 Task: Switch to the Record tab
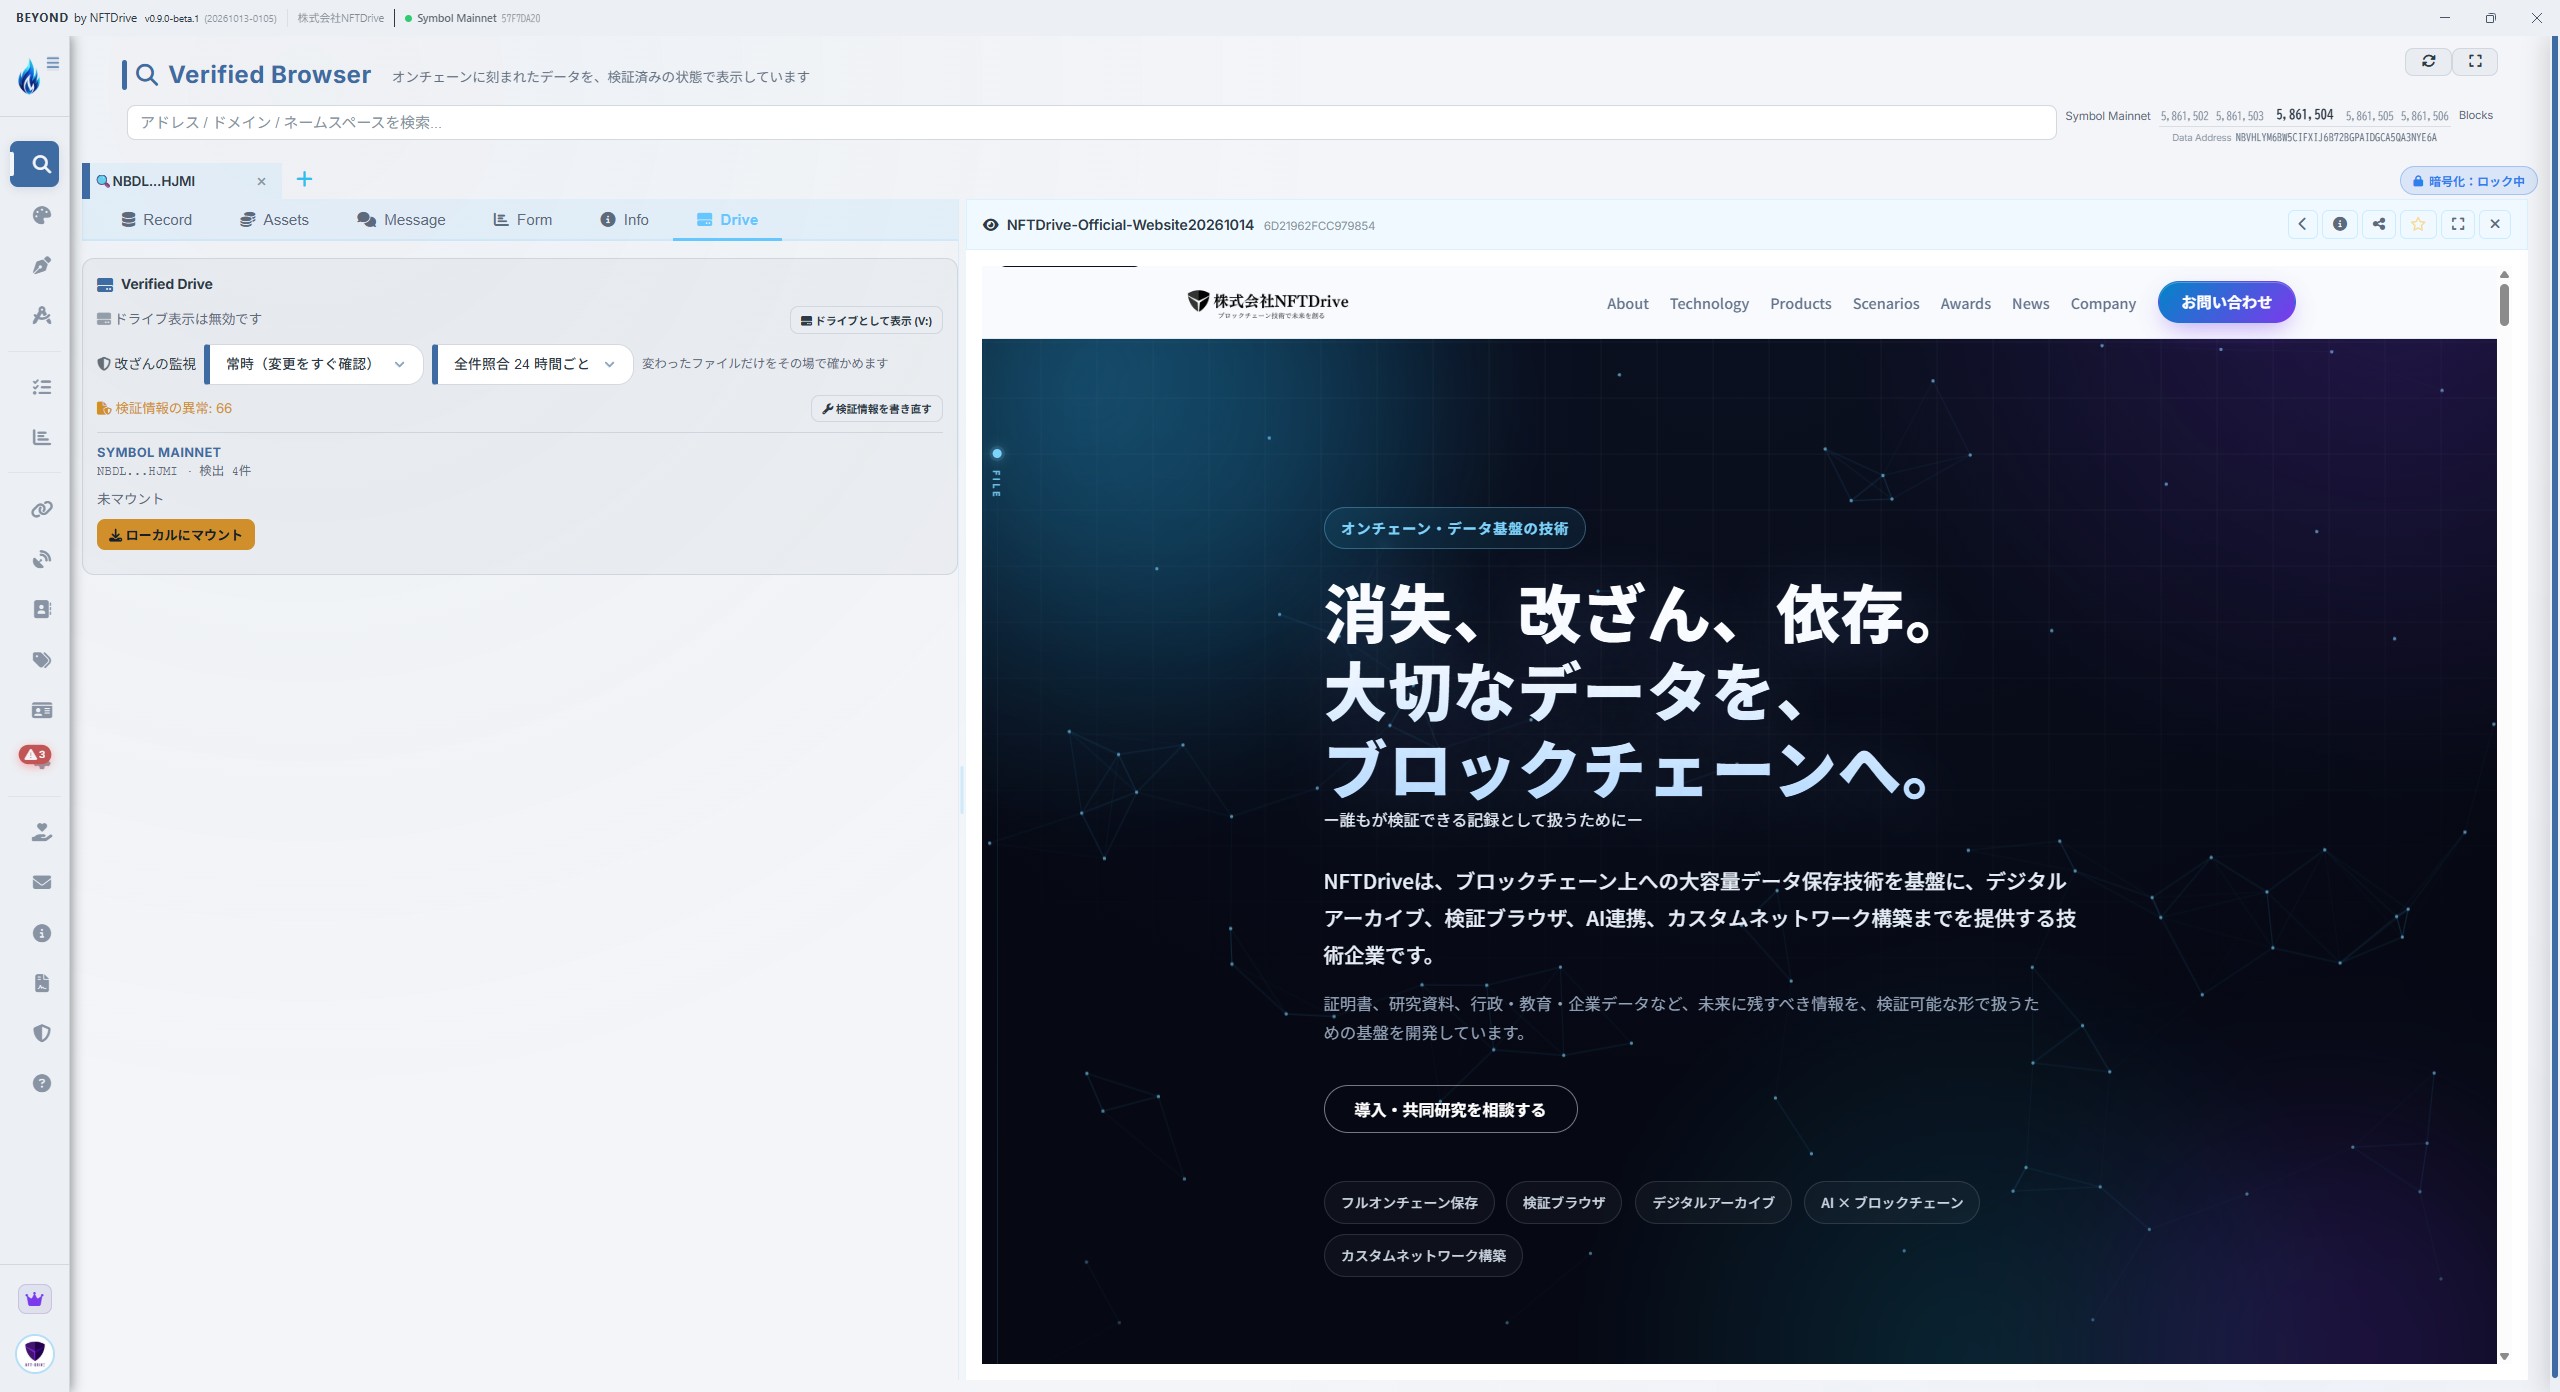(x=156, y=220)
